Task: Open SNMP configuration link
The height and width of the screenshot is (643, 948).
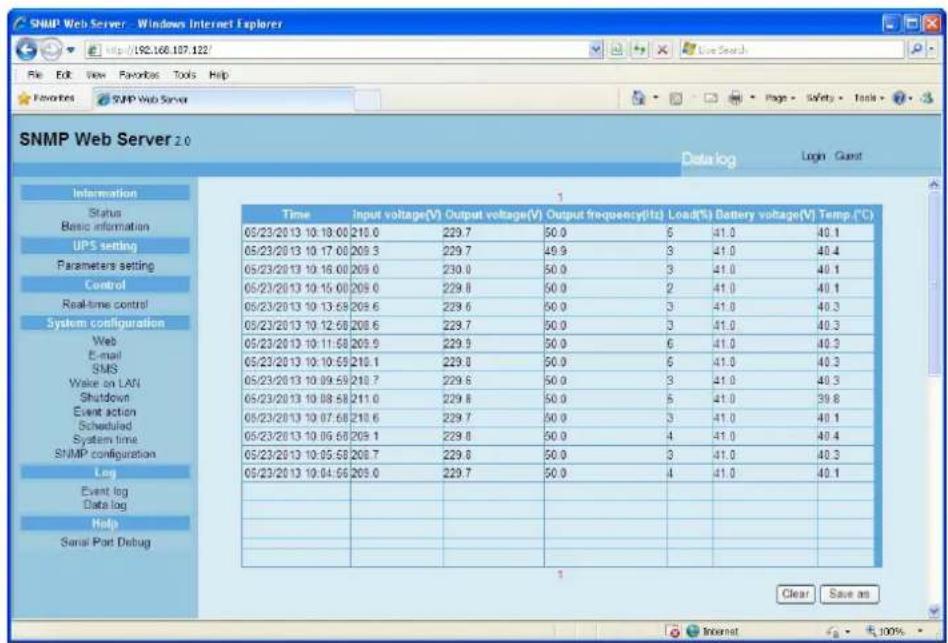Action: pyautogui.click(x=105, y=453)
